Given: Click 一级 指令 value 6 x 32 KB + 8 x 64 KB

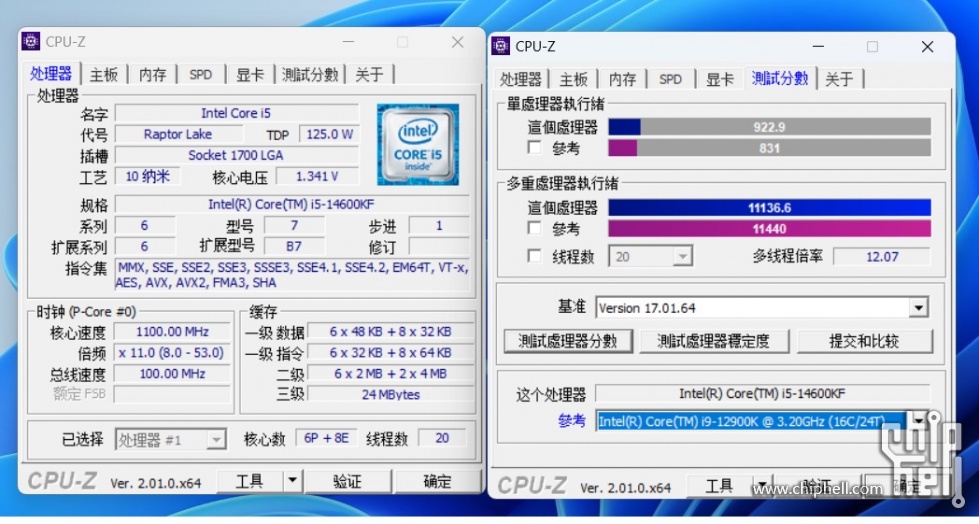Looking at the screenshot, I should [x=390, y=353].
